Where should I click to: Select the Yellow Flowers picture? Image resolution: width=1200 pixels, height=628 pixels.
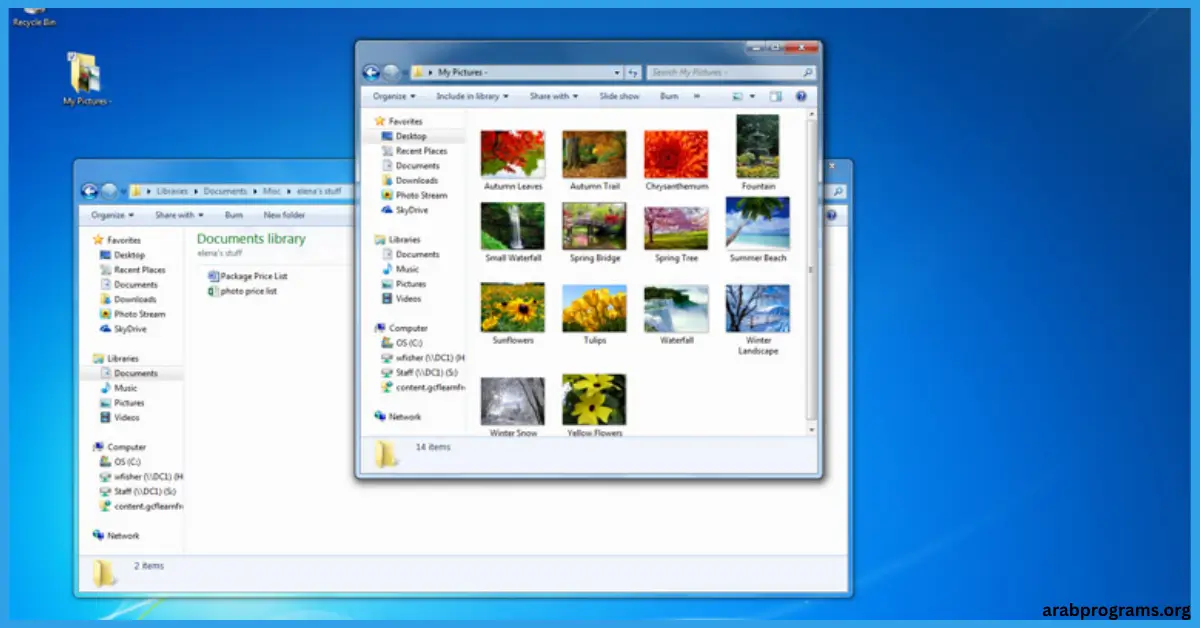[594, 406]
